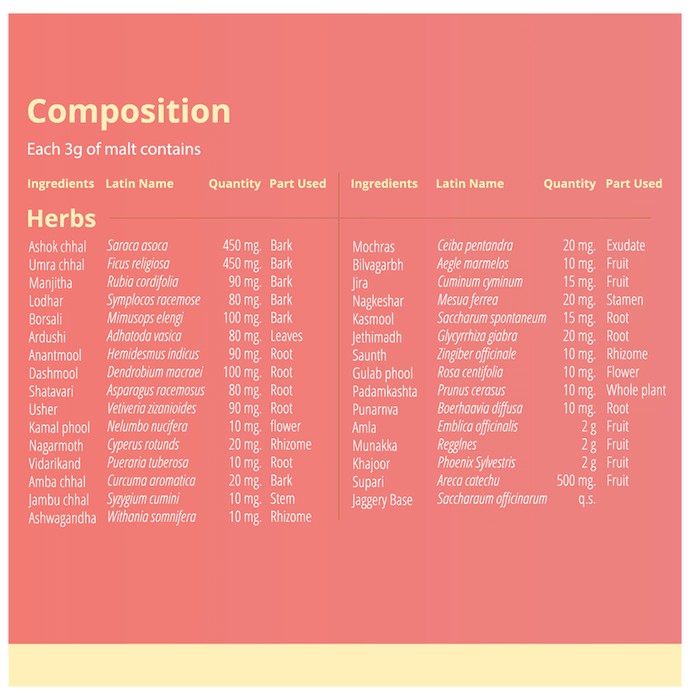Click the Withania somnifera text
The width and height of the screenshot is (690, 700).
(151, 517)
